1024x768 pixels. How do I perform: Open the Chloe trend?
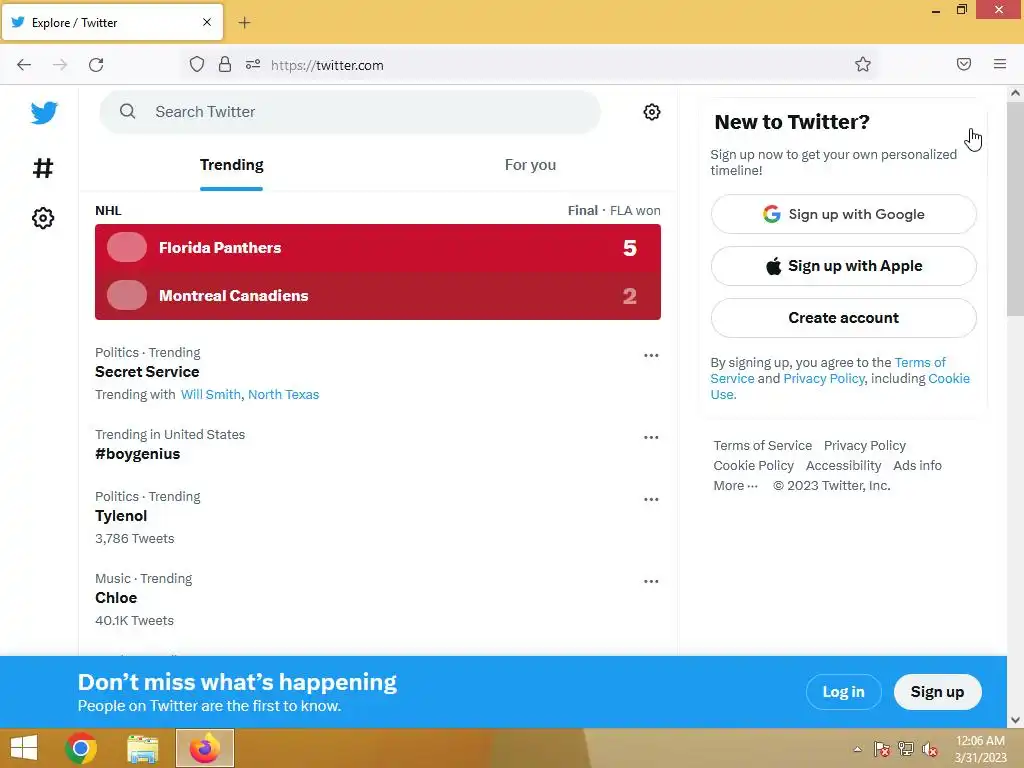pyautogui.click(x=116, y=598)
